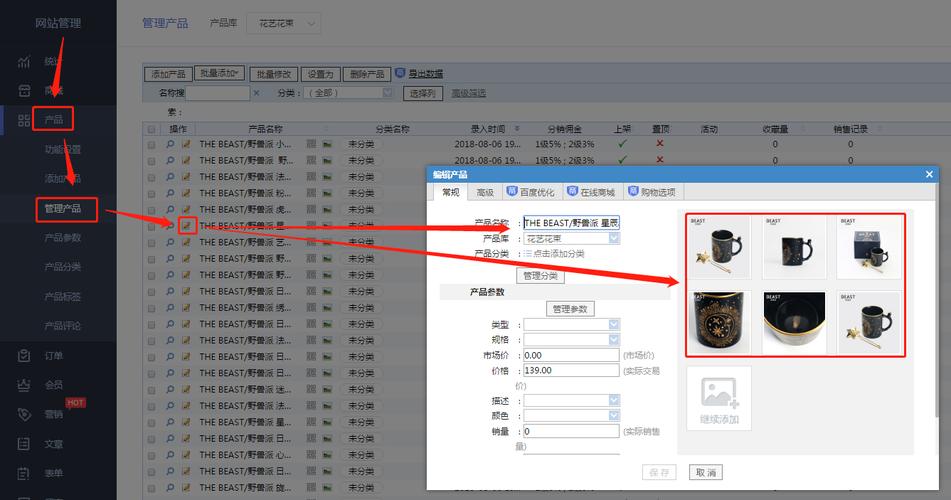Screen dimensions: 951x500
Task: Close the 编辑产品 dialog with the X
Action: tap(929, 175)
